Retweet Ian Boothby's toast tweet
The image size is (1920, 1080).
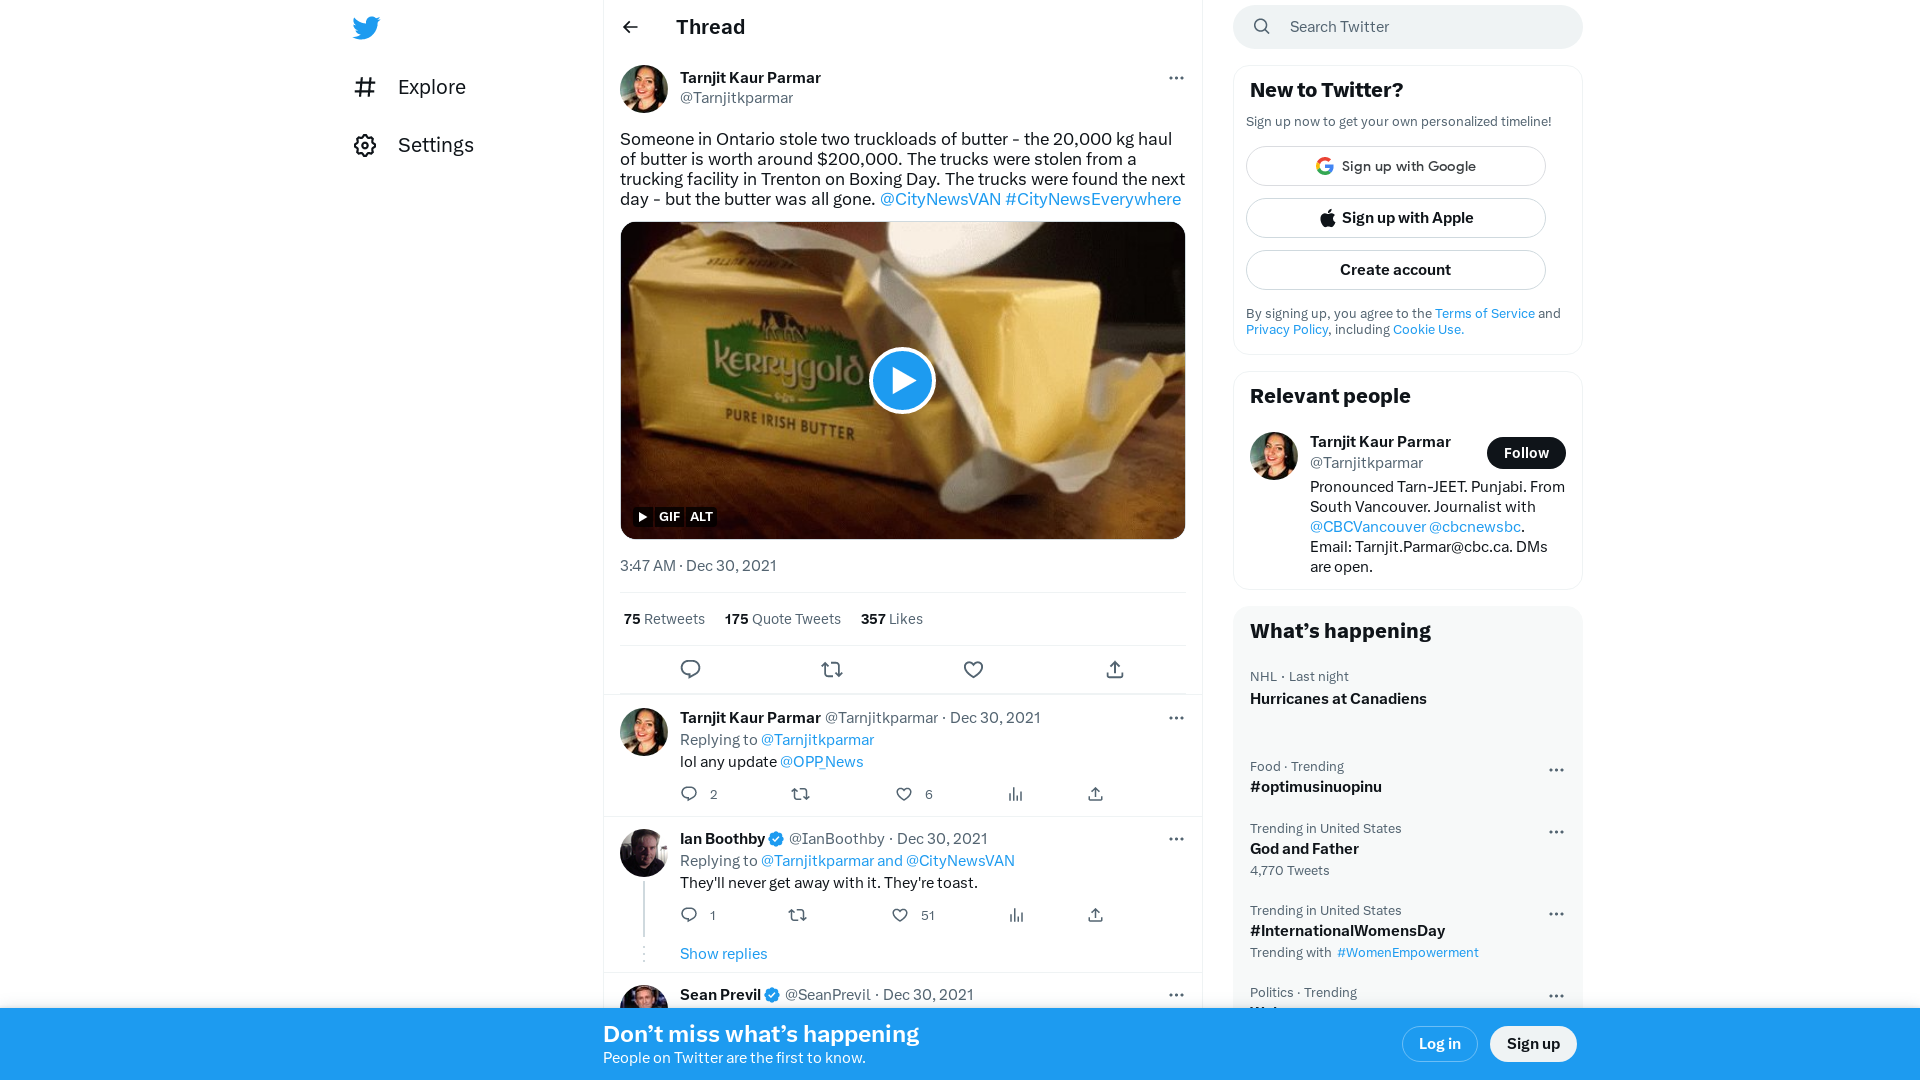pos(797,915)
